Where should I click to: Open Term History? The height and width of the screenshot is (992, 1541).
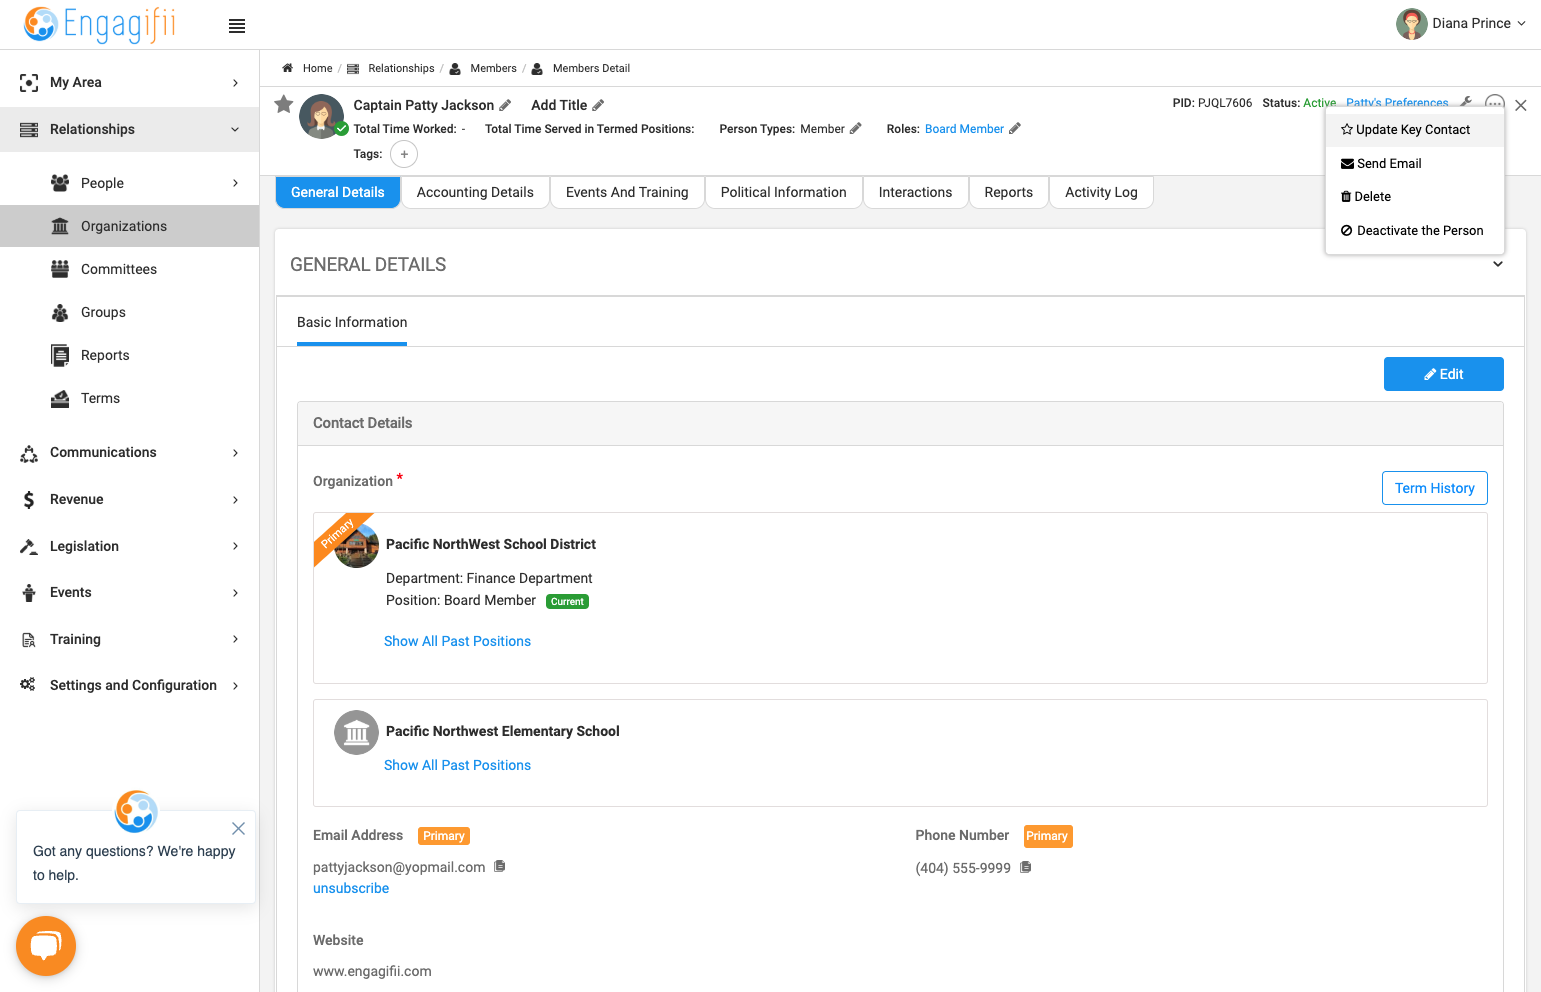click(x=1434, y=488)
